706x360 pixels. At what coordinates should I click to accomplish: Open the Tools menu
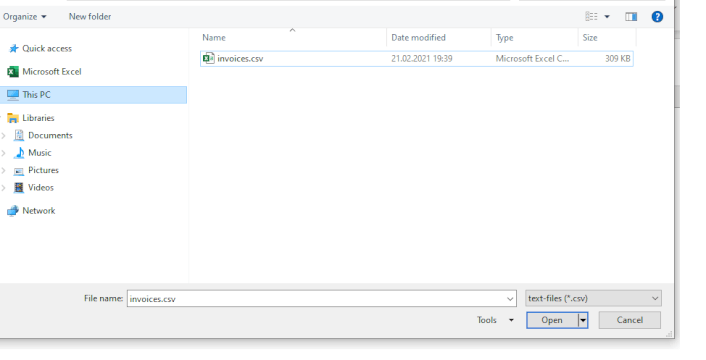click(x=495, y=320)
